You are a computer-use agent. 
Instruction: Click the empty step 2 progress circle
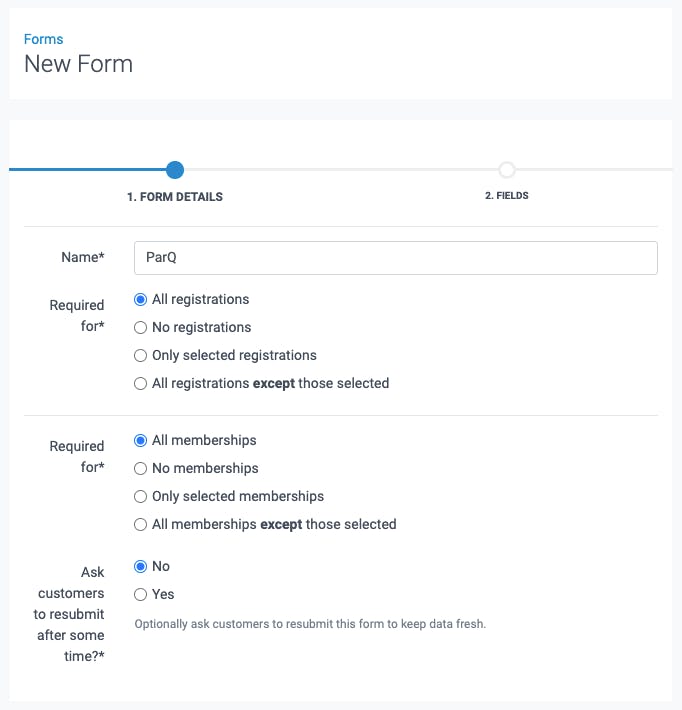coord(507,170)
